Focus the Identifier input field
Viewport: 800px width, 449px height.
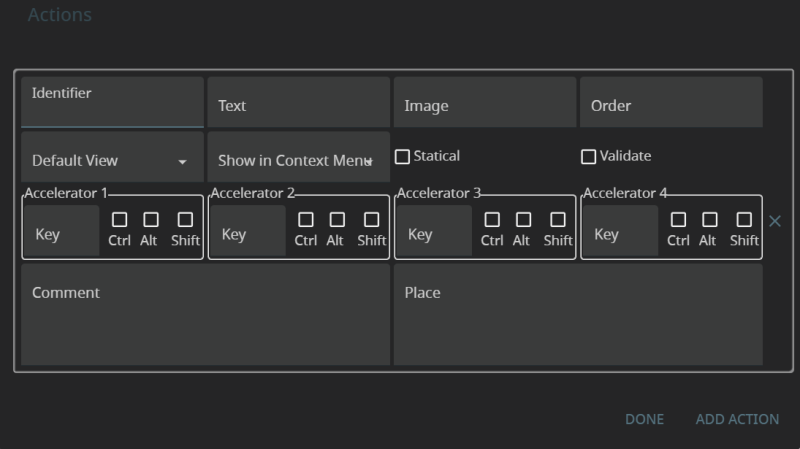[x=112, y=105]
